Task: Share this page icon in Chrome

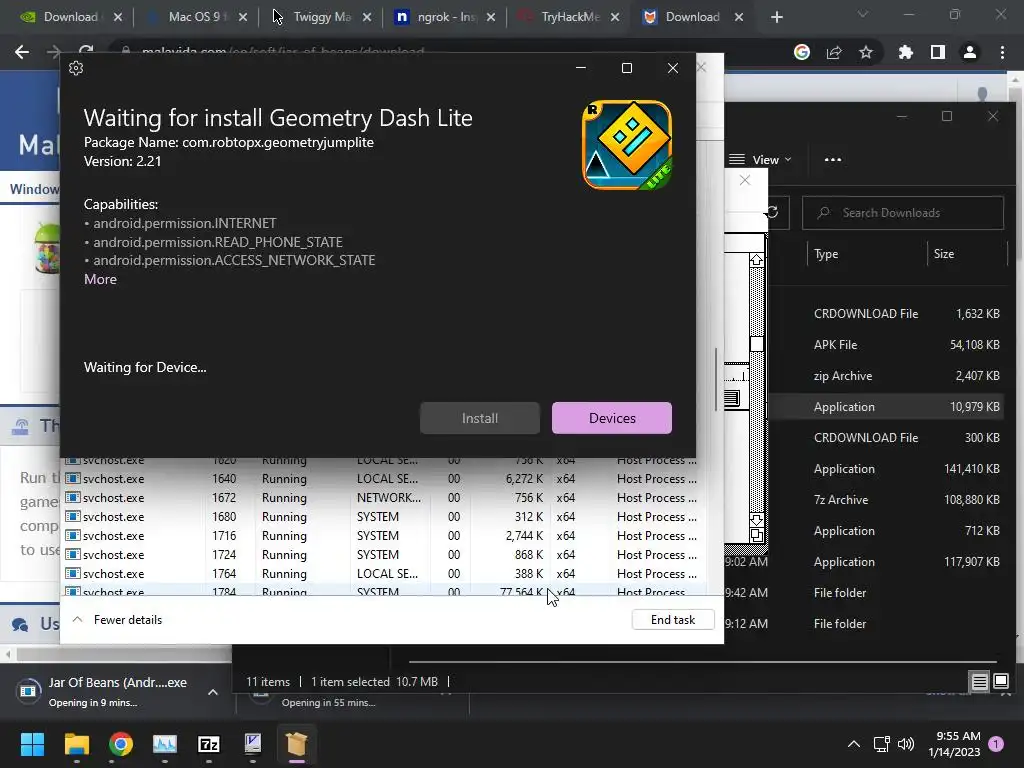Action: [834, 52]
